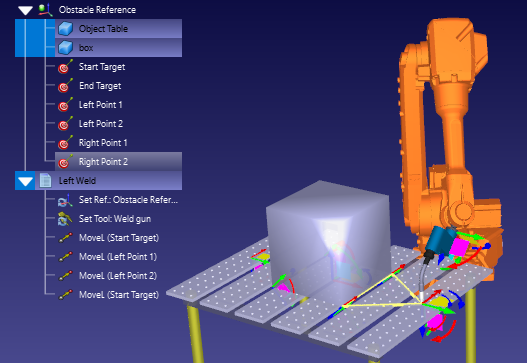The height and width of the screenshot is (363, 527).
Task: Click the Start Target target icon
Action: (65, 67)
